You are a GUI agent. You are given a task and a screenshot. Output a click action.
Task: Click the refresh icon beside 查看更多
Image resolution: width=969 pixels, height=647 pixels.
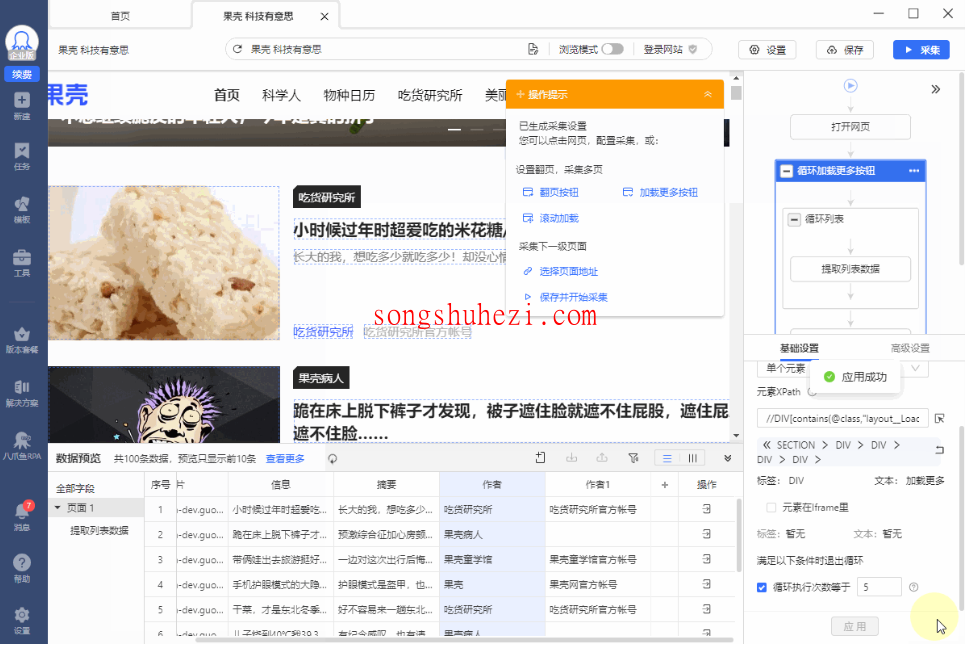(333, 460)
